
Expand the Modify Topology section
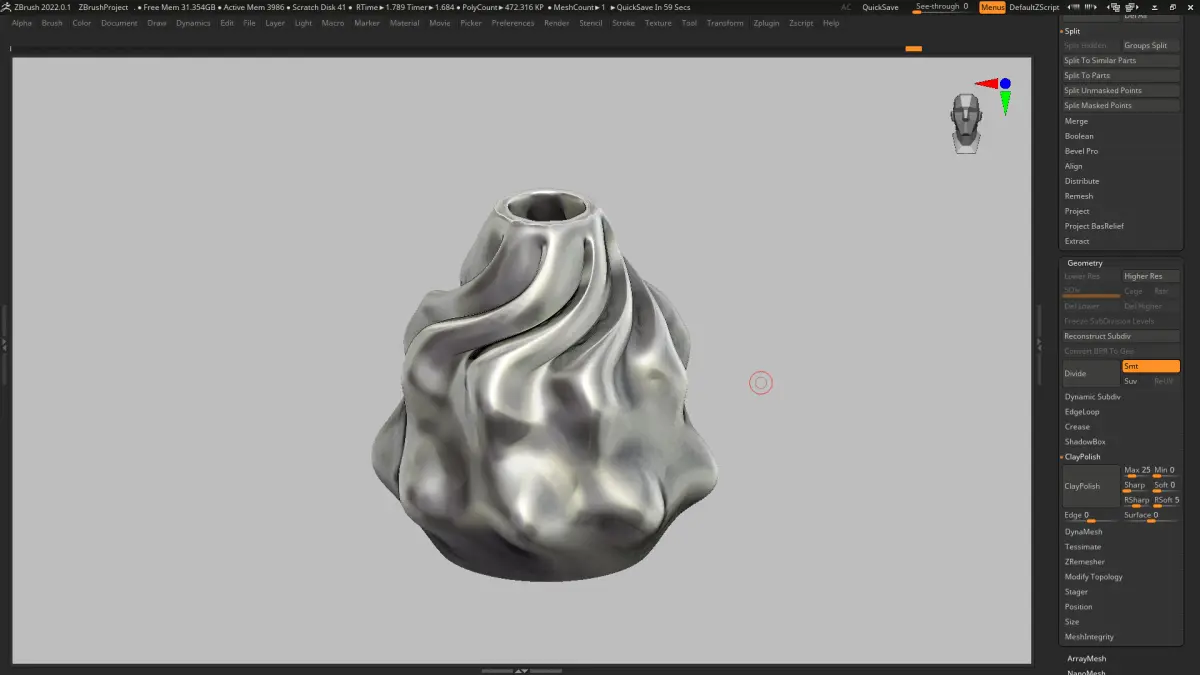tap(1094, 577)
